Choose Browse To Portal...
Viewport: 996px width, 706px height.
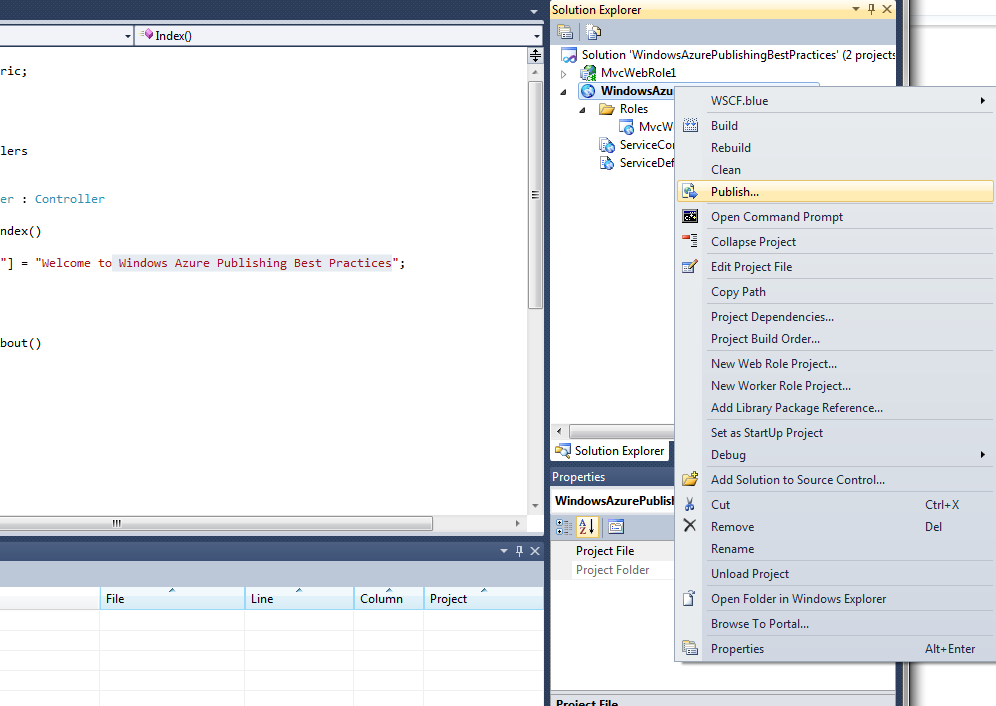(835, 624)
